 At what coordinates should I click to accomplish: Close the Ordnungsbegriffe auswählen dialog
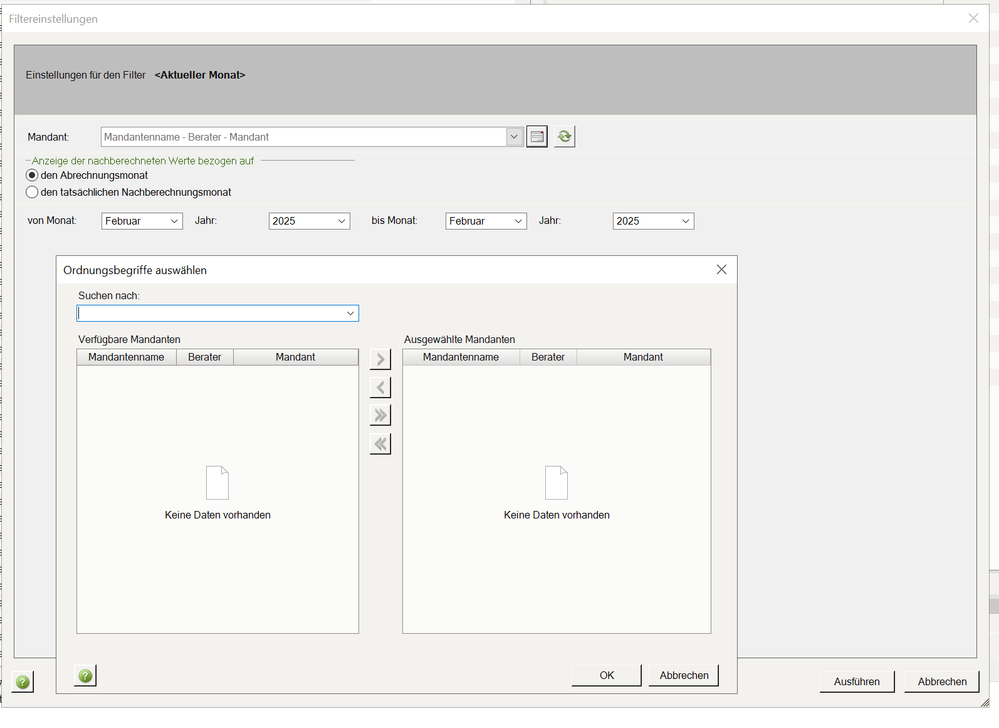[x=721, y=269]
